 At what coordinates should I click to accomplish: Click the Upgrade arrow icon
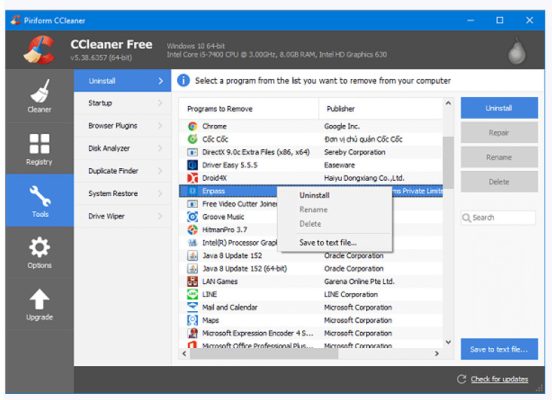click(x=39, y=299)
